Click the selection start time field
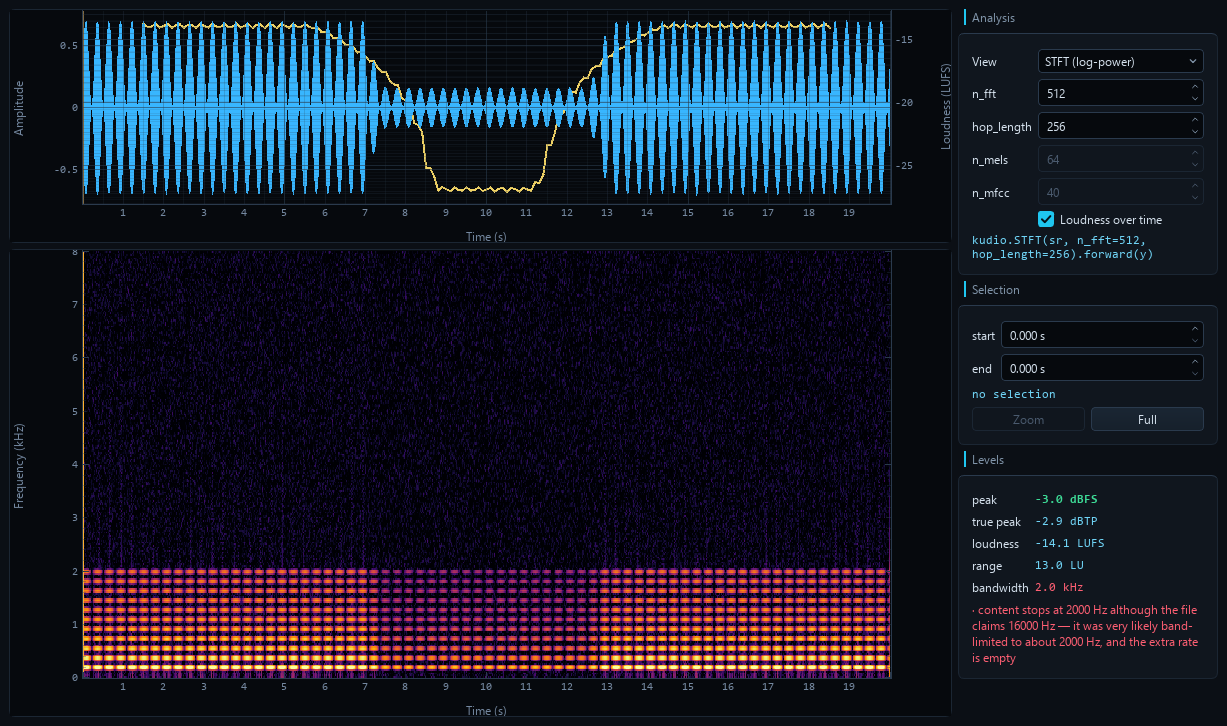This screenshot has height=726, width=1227. click(1102, 335)
